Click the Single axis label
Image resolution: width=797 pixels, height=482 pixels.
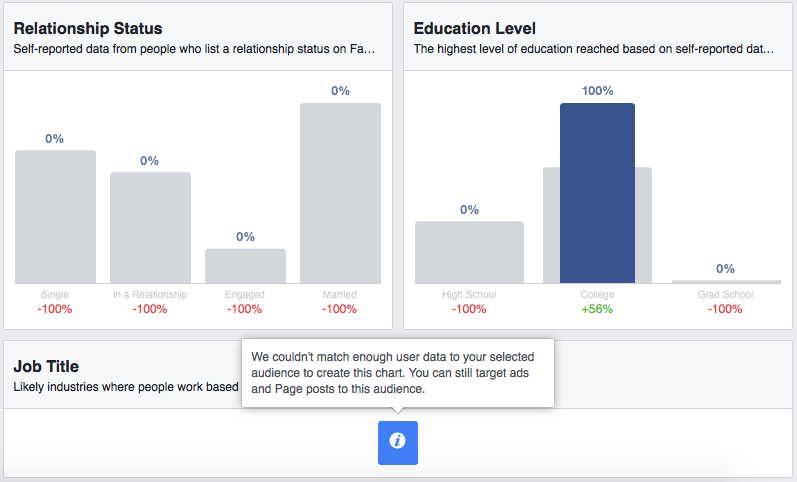tap(55, 295)
